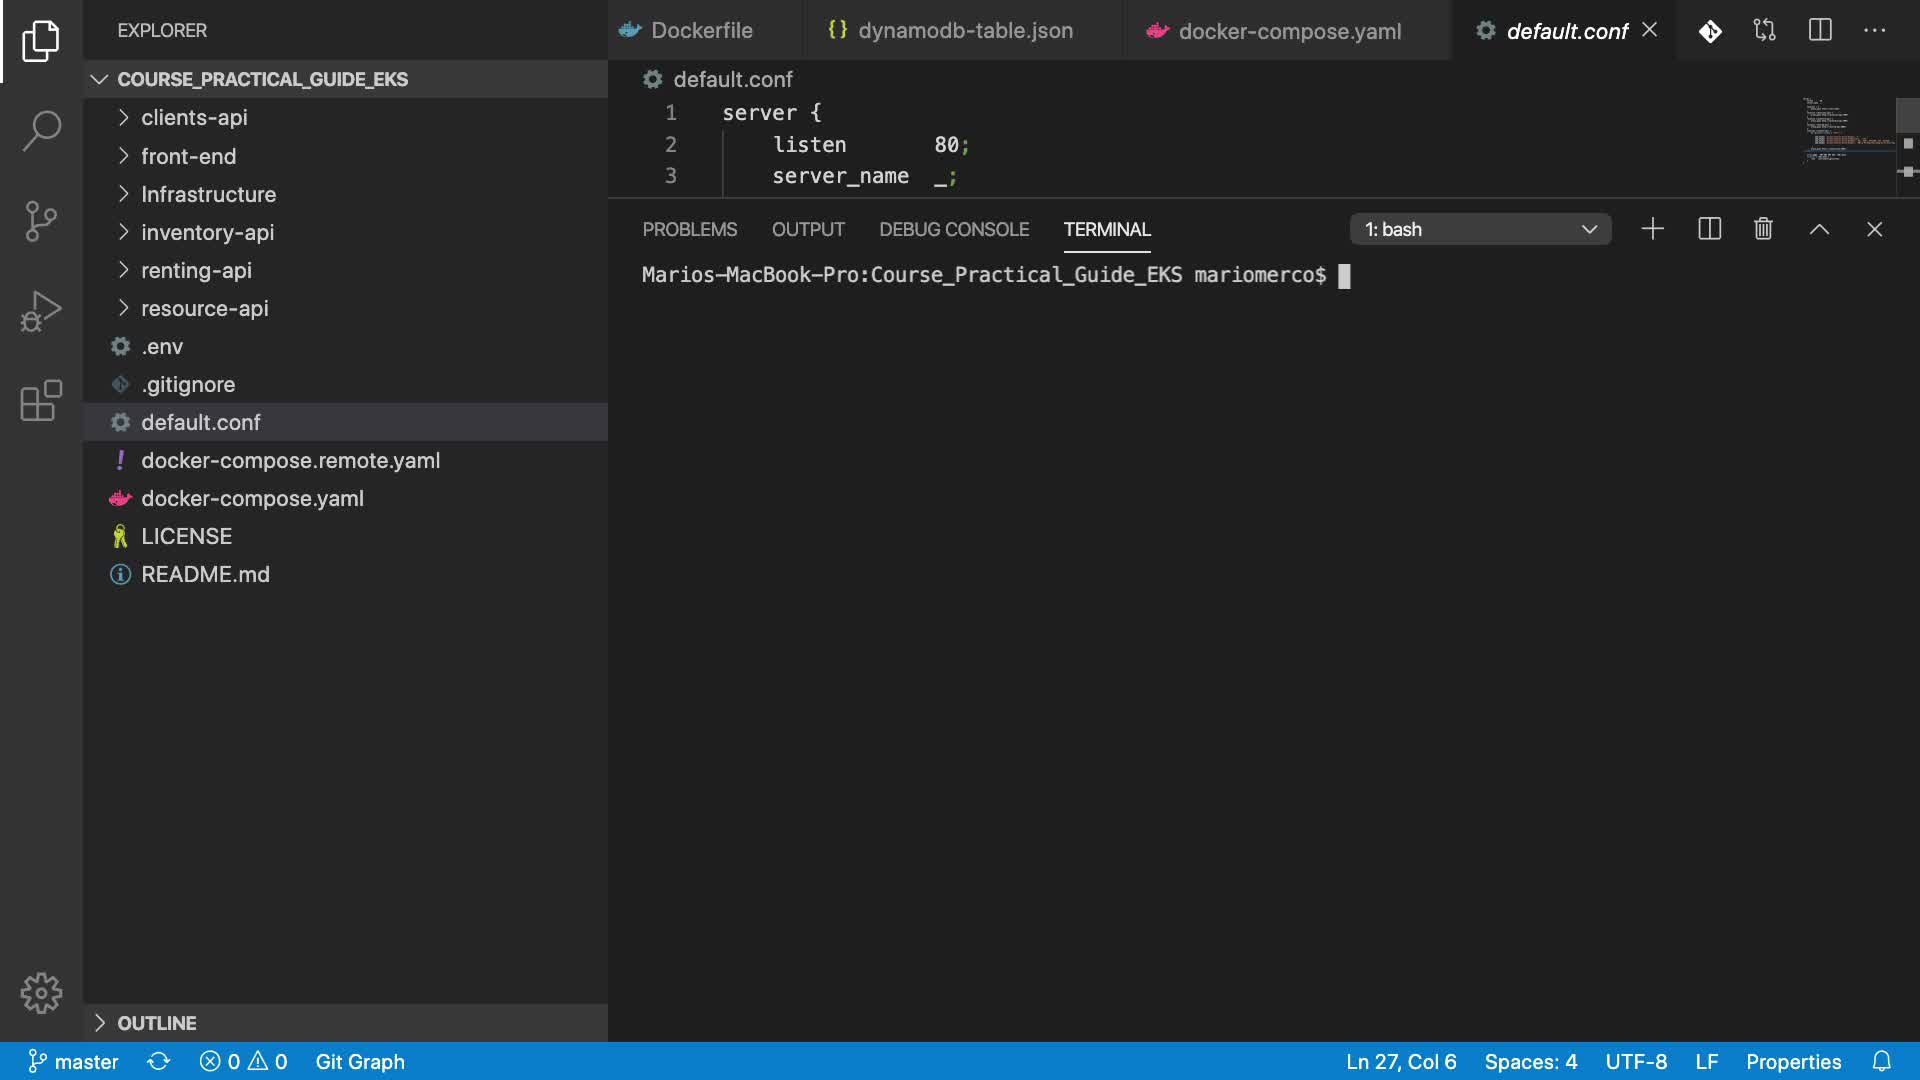Expand the OUTLINE section

(156, 1023)
